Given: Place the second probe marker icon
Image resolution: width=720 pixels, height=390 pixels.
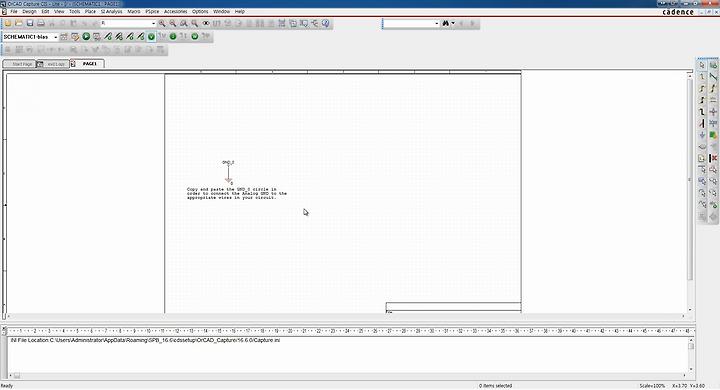Looking at the screenshot, I should (x=119, y=36).
